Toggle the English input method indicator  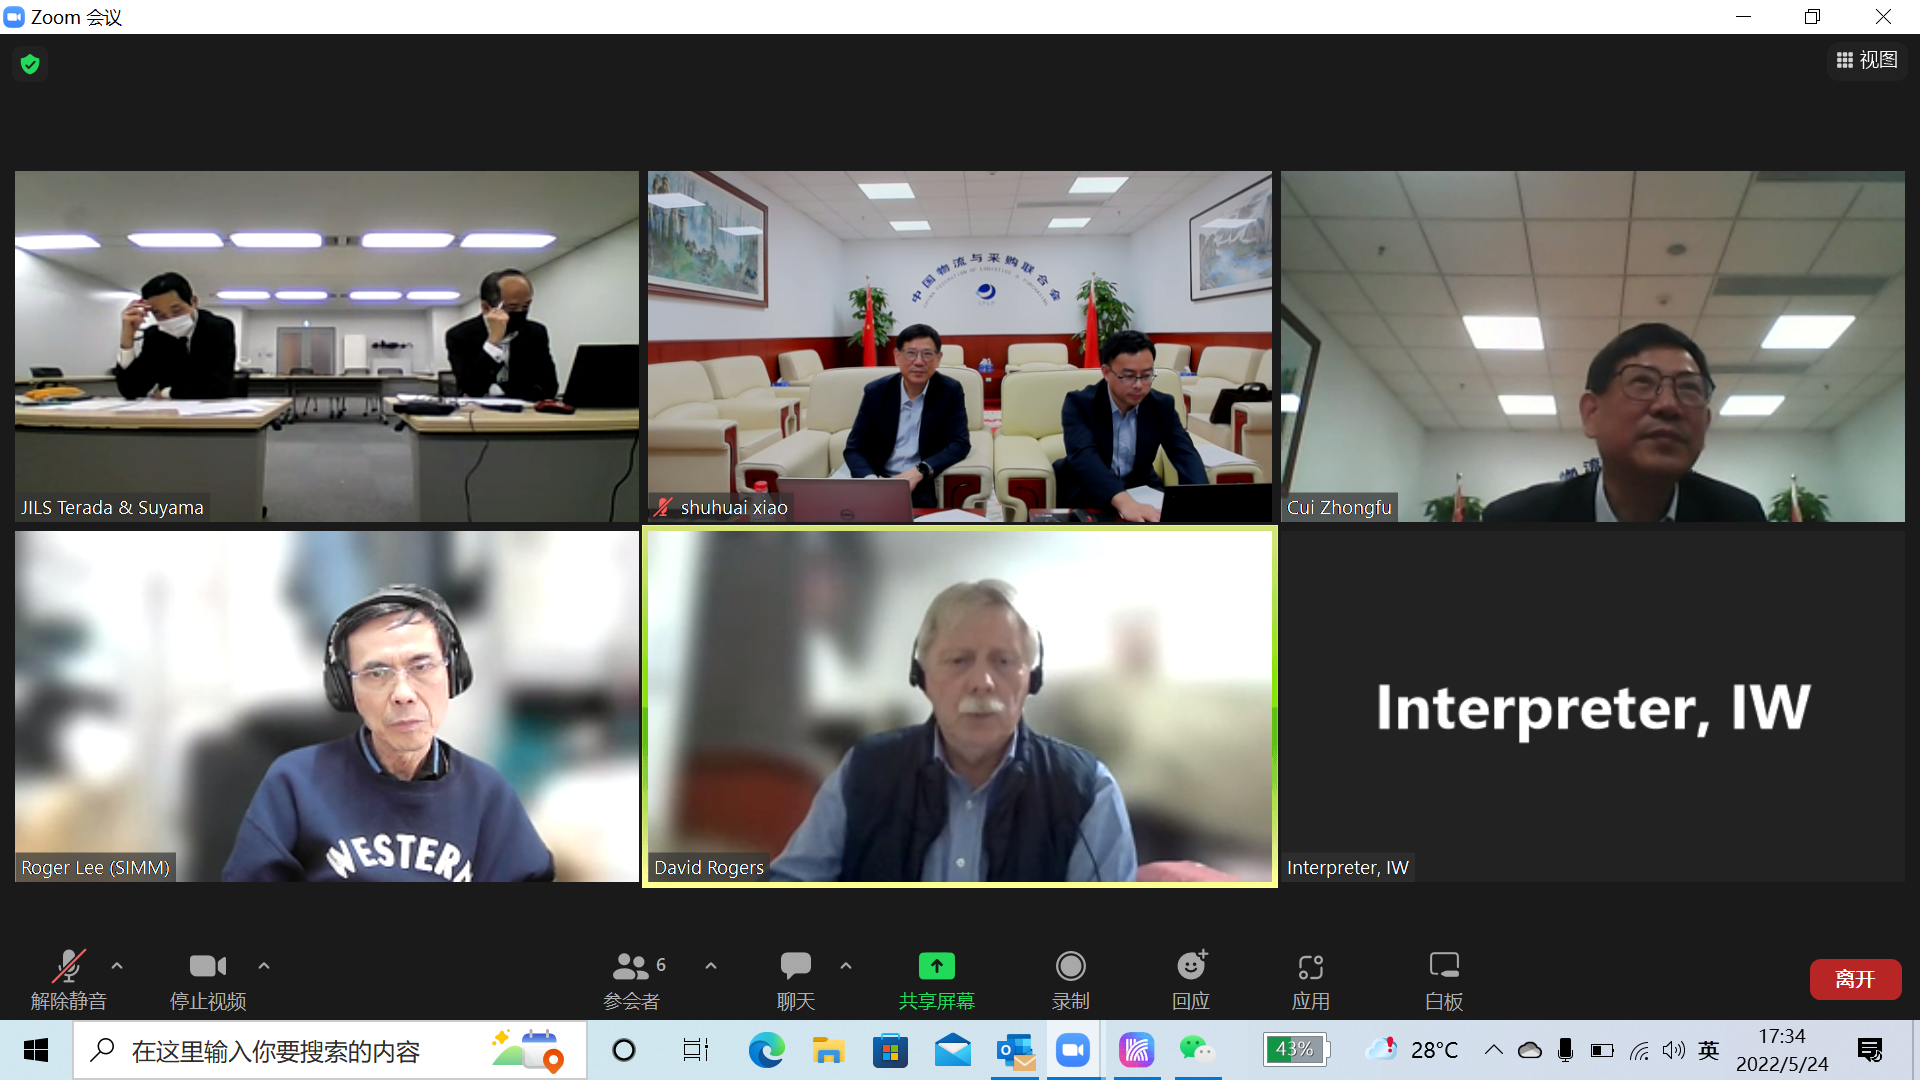1708,1050
